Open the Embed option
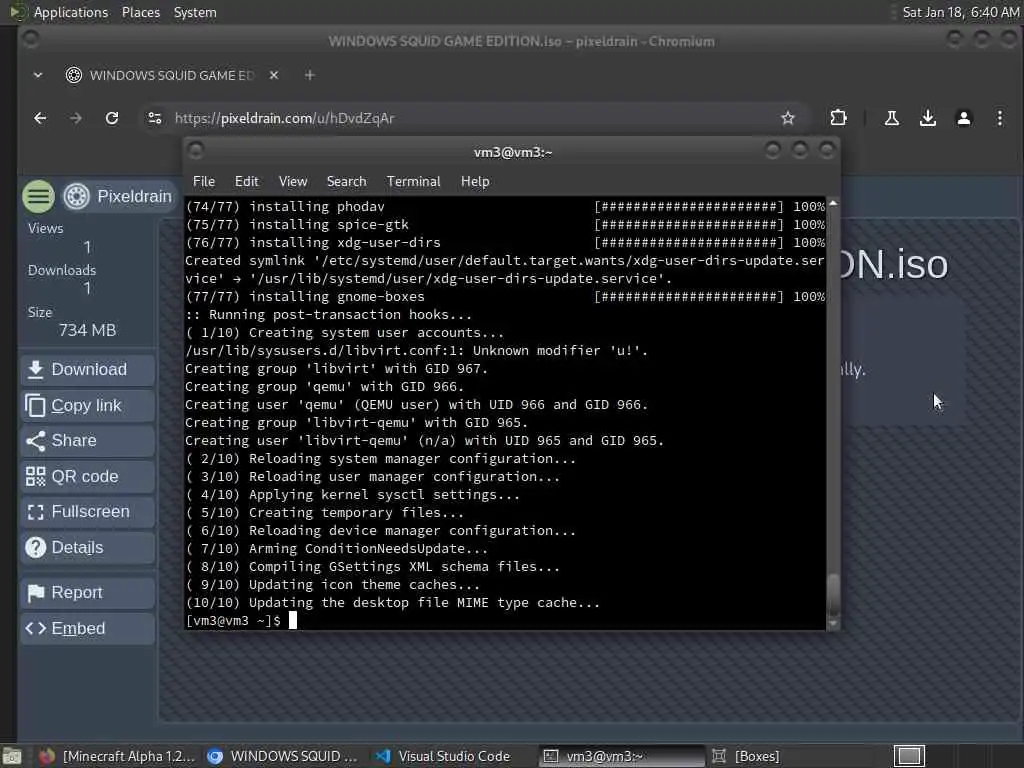 [88, 628]
